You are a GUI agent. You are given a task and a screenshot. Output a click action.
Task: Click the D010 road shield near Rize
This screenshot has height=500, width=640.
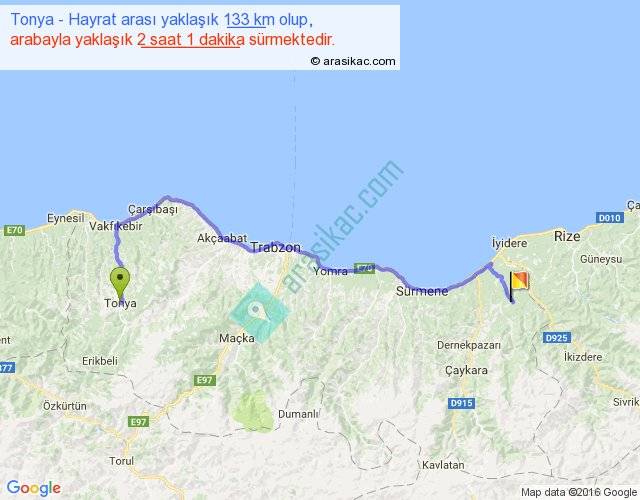point(609,217)
